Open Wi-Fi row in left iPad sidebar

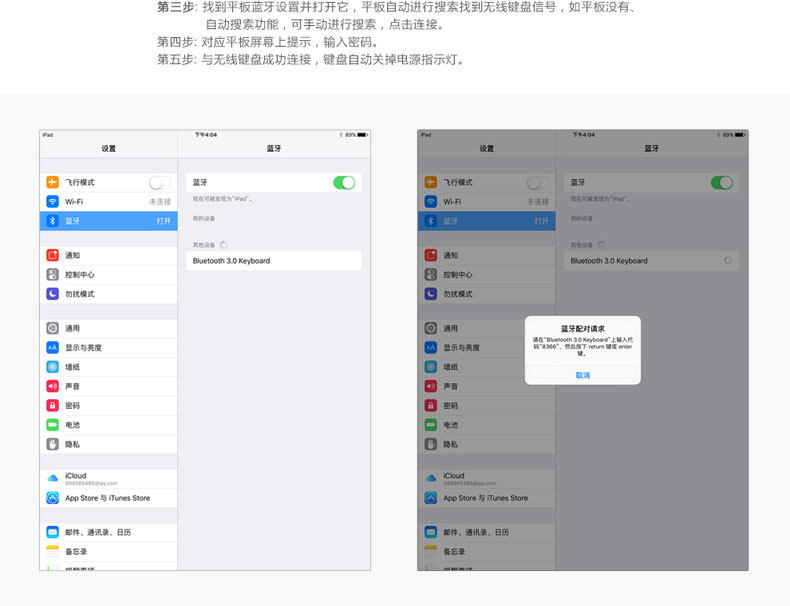(109, 201)
